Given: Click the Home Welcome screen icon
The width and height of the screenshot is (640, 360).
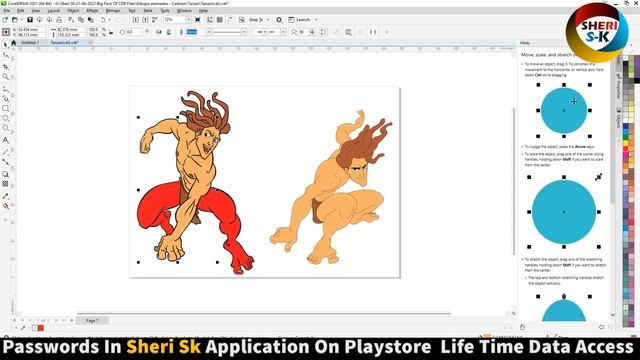Looking at the screenshot, I should (13, 42).
